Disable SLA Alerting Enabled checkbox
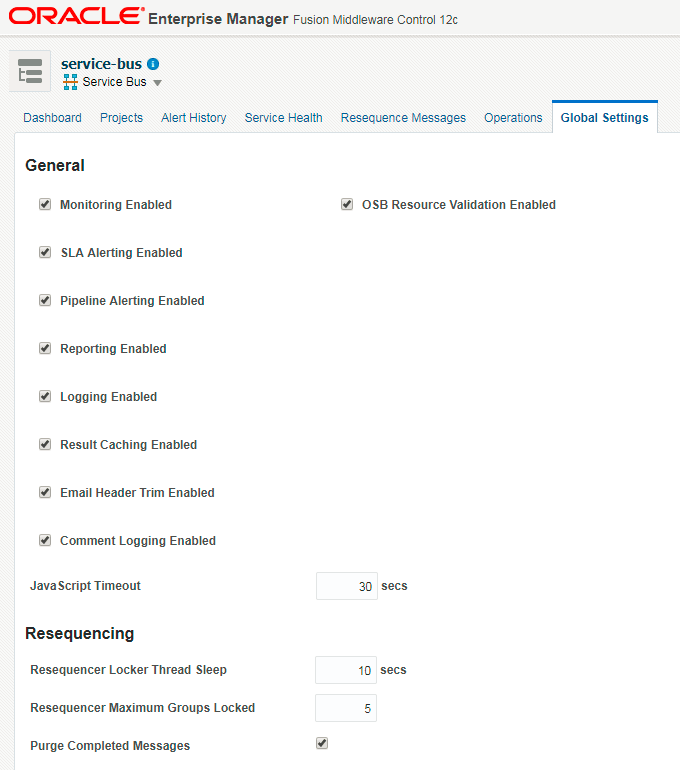Screen dimensions: 680x770 click(45, 252)
